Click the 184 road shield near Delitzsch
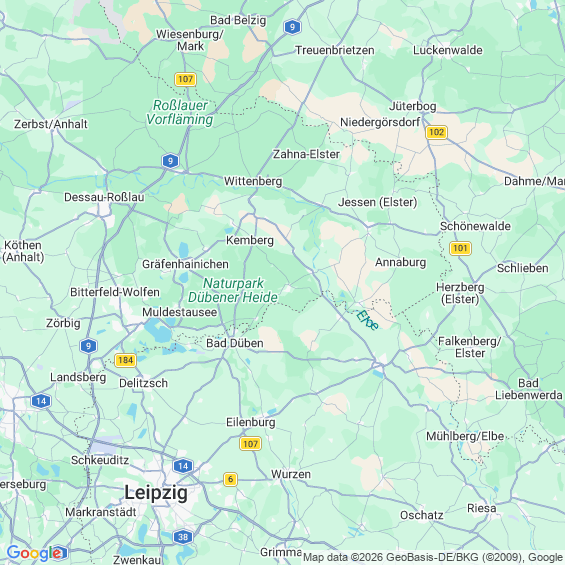Image resolution: width=565 pixels, height=565 pixels. [125, 360]
